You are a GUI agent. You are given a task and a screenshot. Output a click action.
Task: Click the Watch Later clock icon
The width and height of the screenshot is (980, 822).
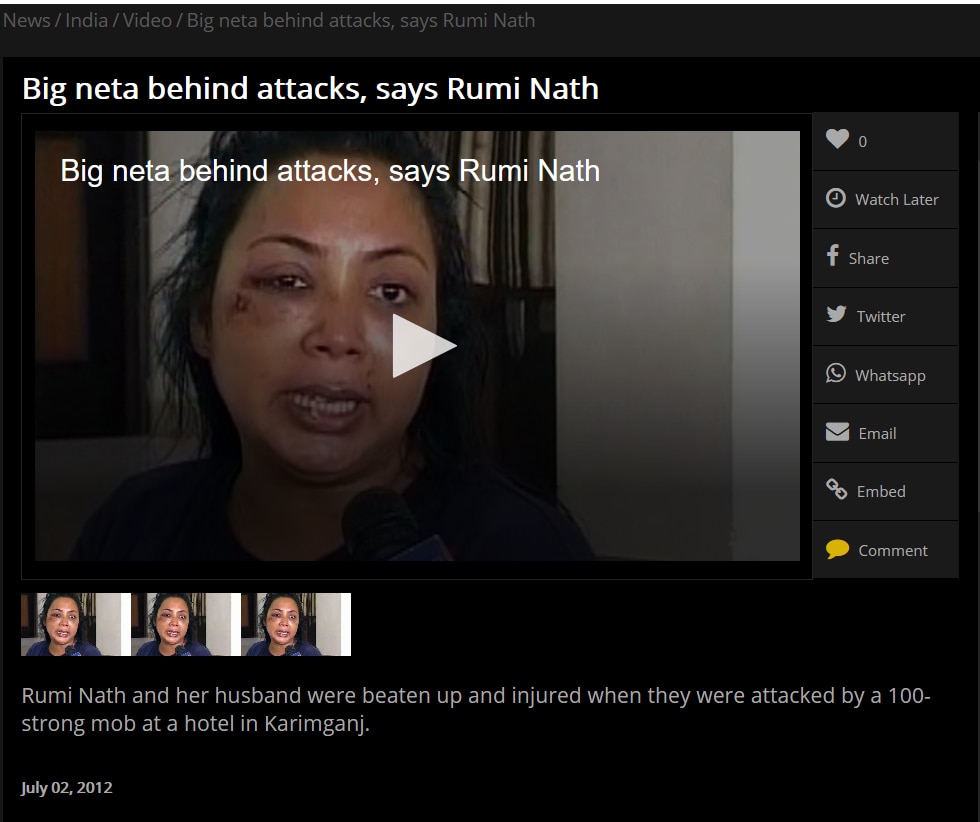836,198
